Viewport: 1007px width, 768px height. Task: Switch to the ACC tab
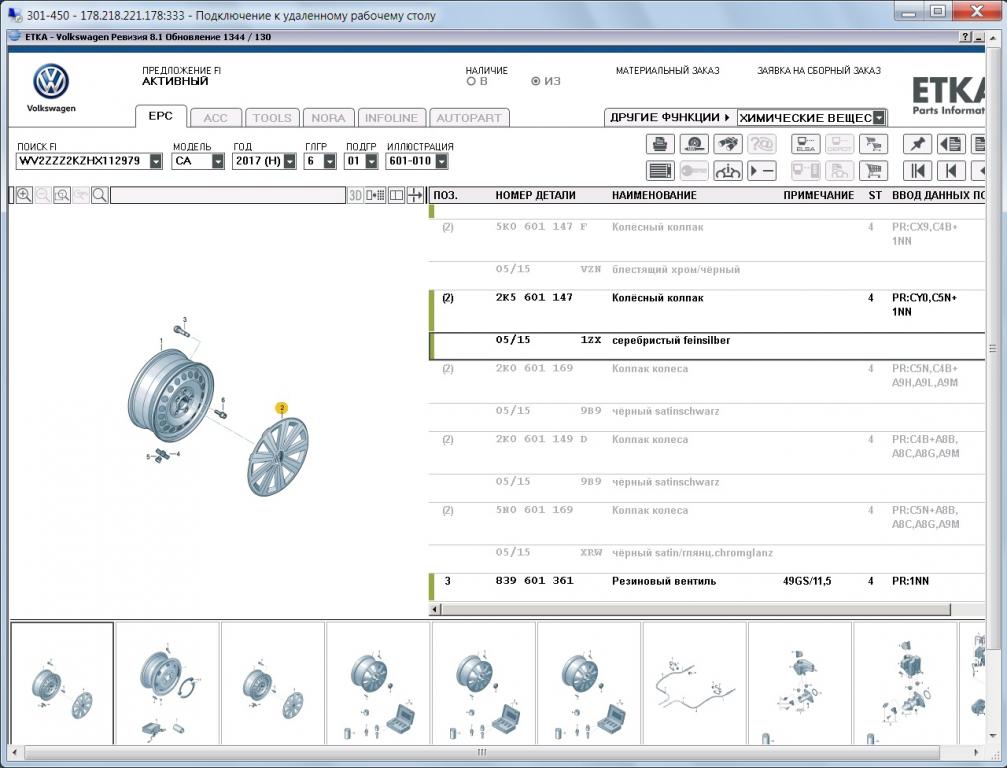pyautogui.click(x=216, y=118)
